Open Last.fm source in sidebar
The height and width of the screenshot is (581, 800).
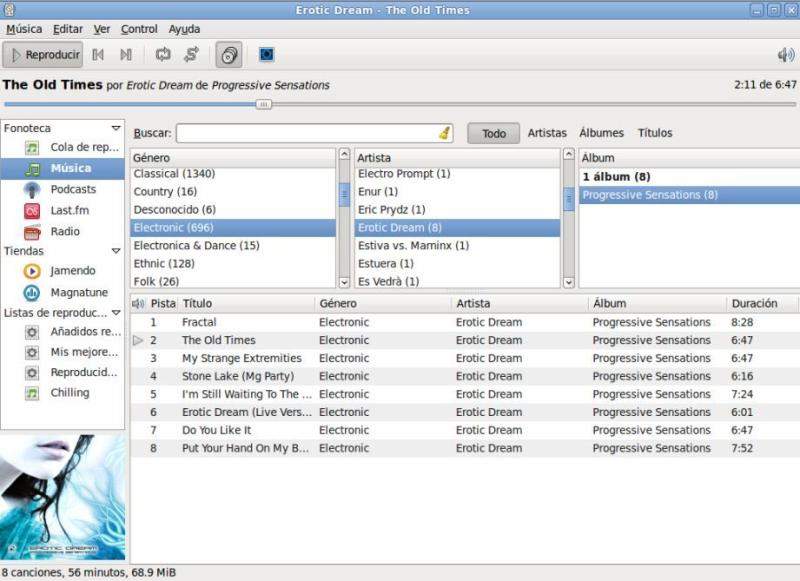click(69, 210)
